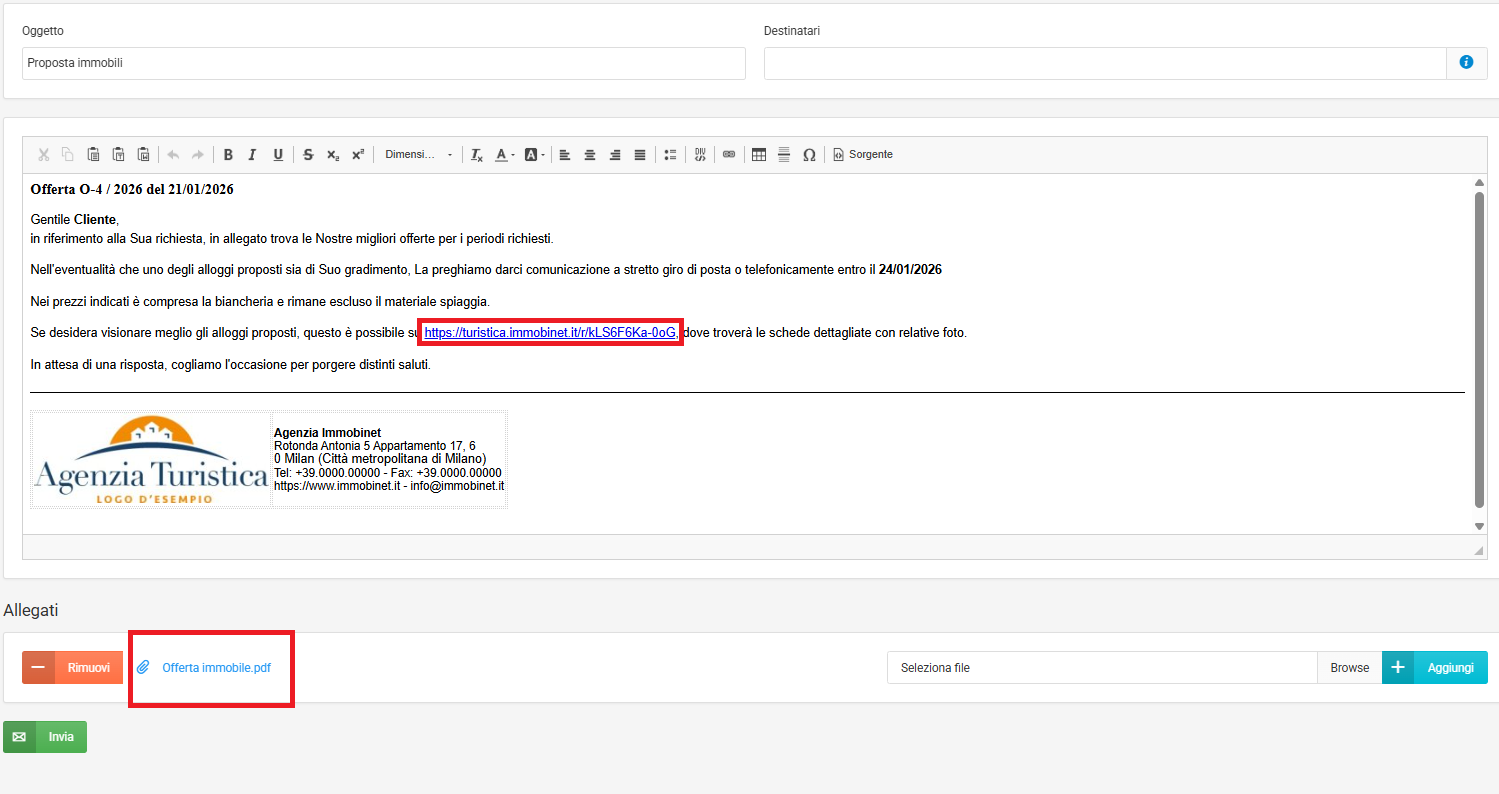Click the remove formatting icon

click(x=477, y=155)
